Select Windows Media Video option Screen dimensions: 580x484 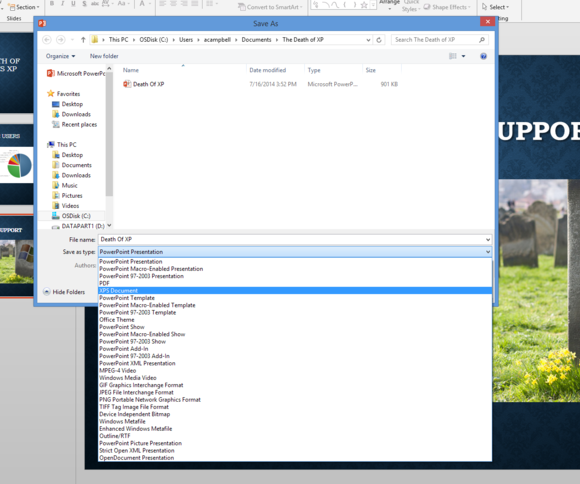point(295,378)
